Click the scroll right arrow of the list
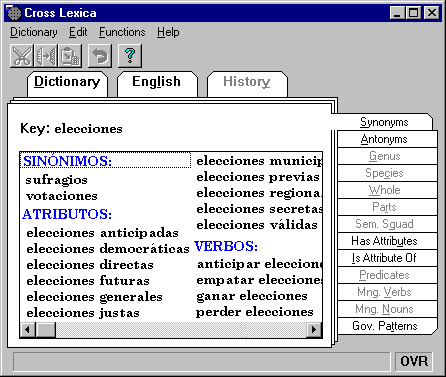The image size is (446, 377). (x=314, y=330)
